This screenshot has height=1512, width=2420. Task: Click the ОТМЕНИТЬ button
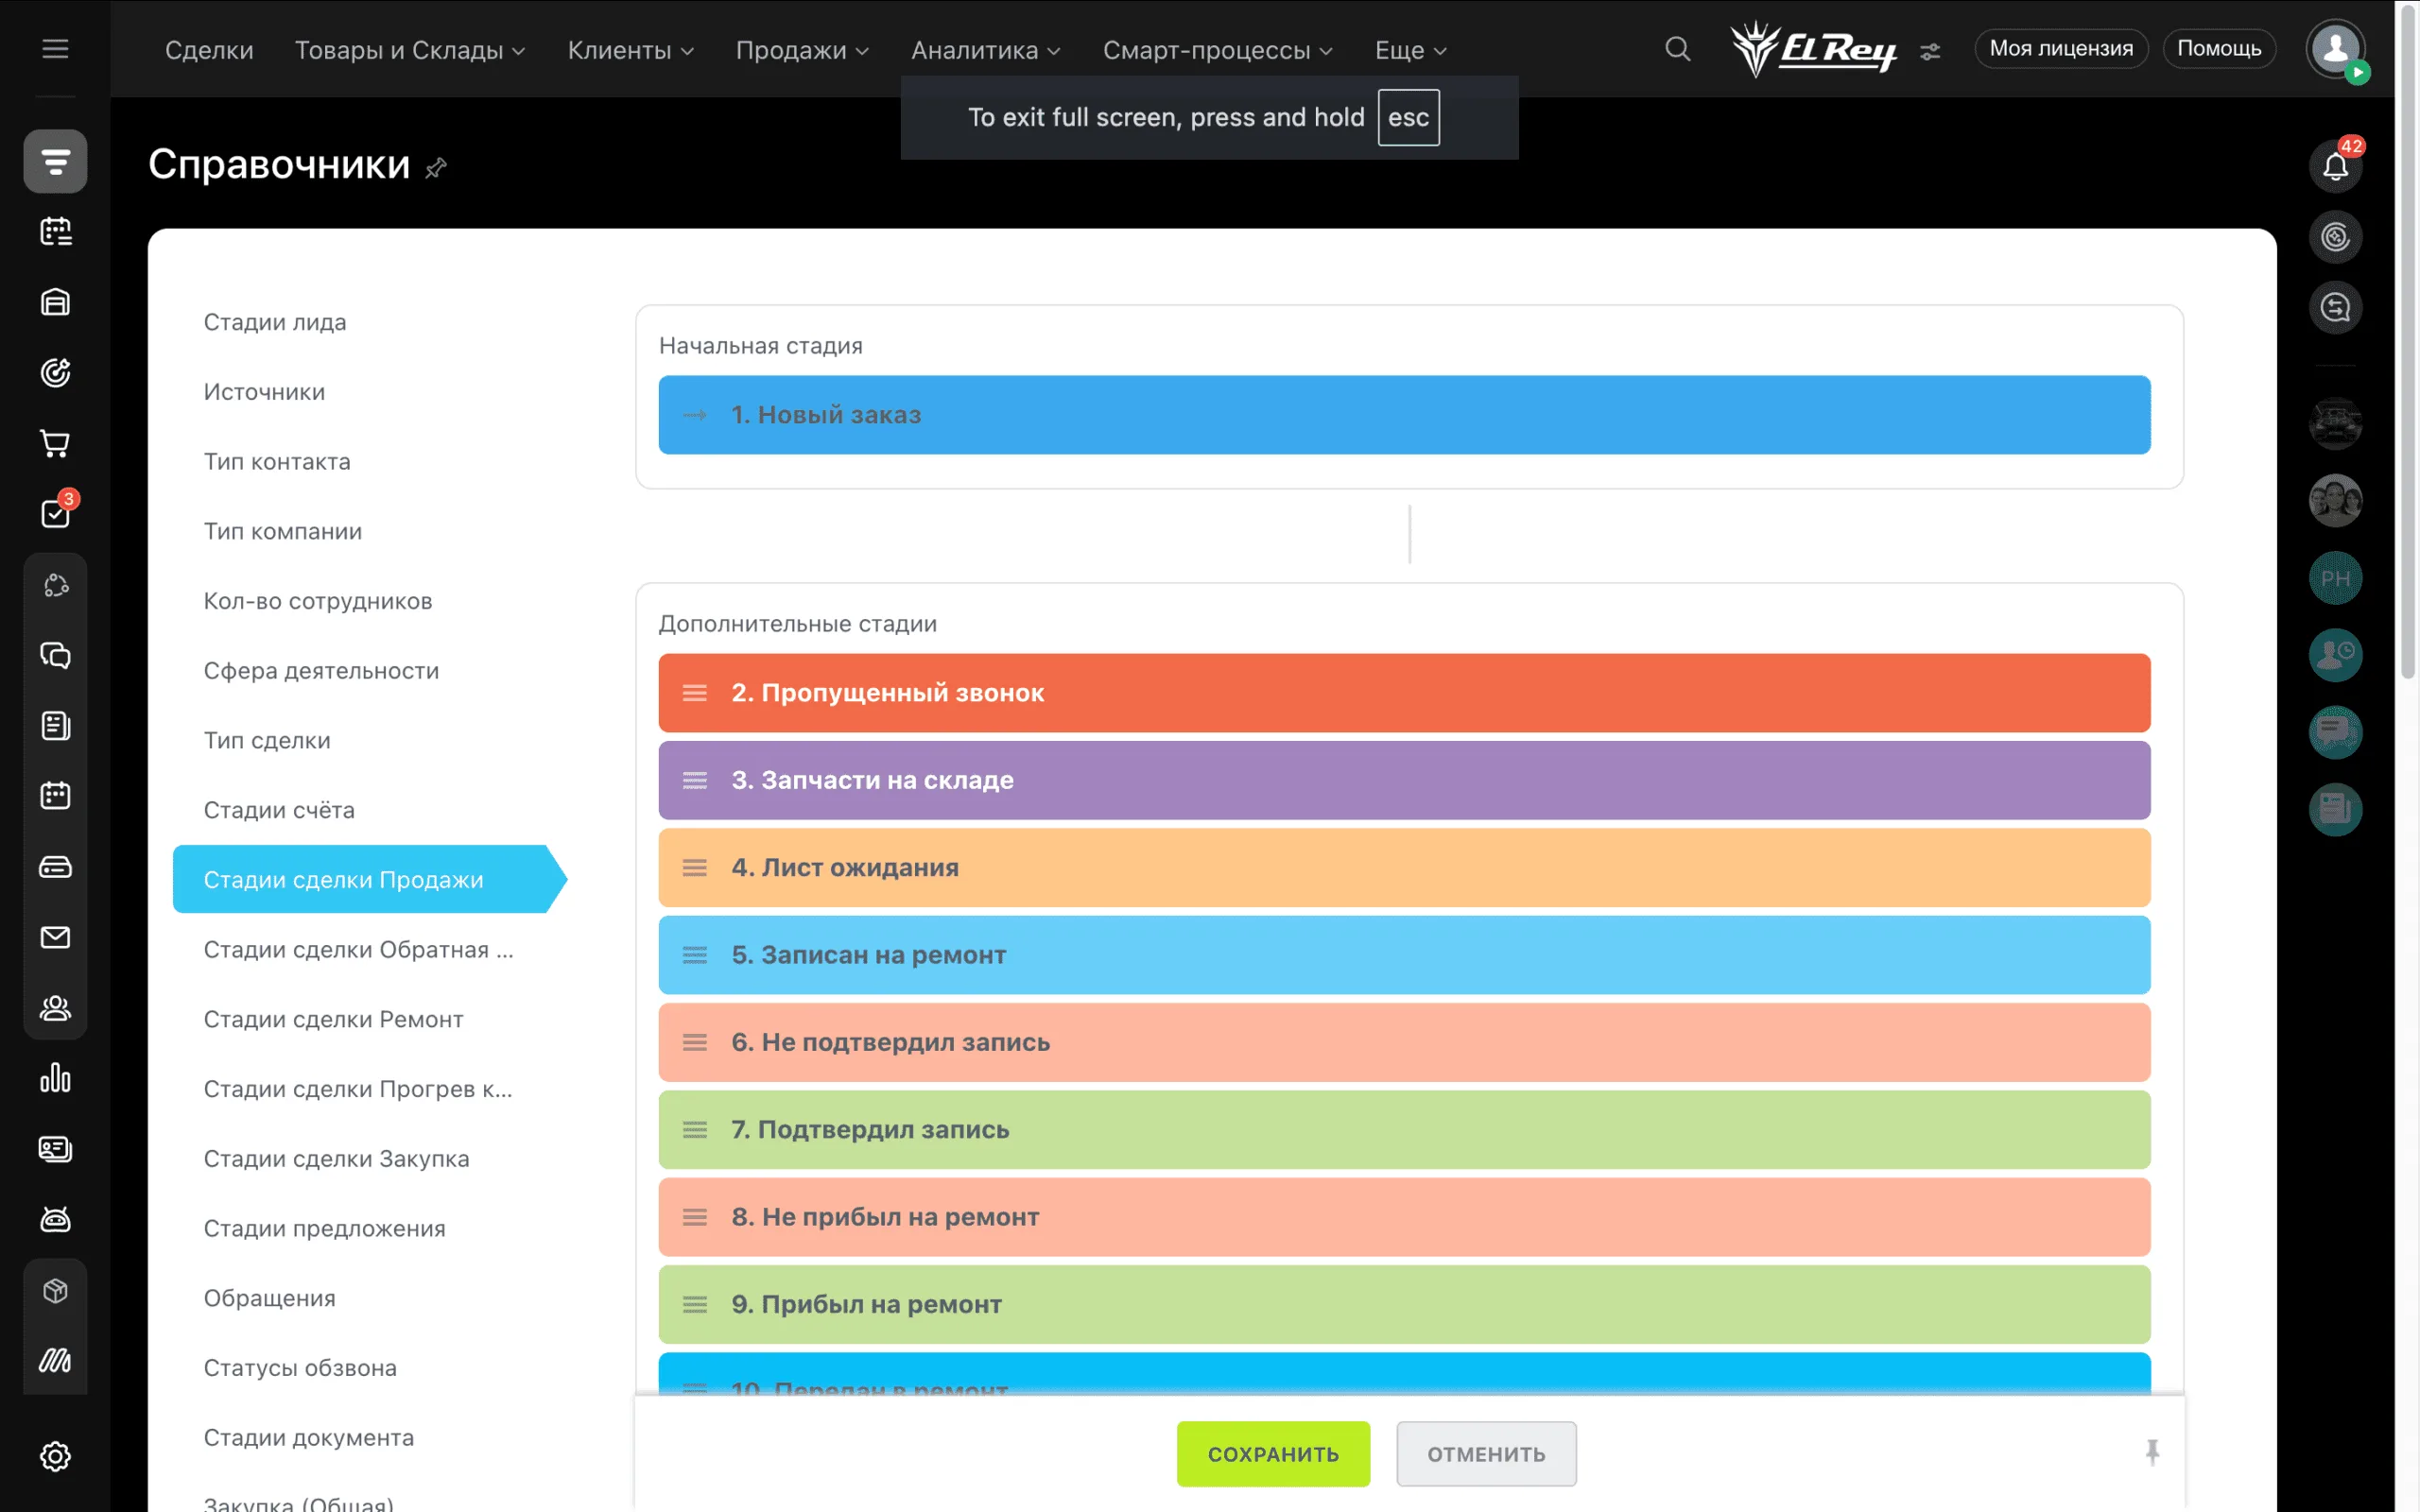1486,1454
